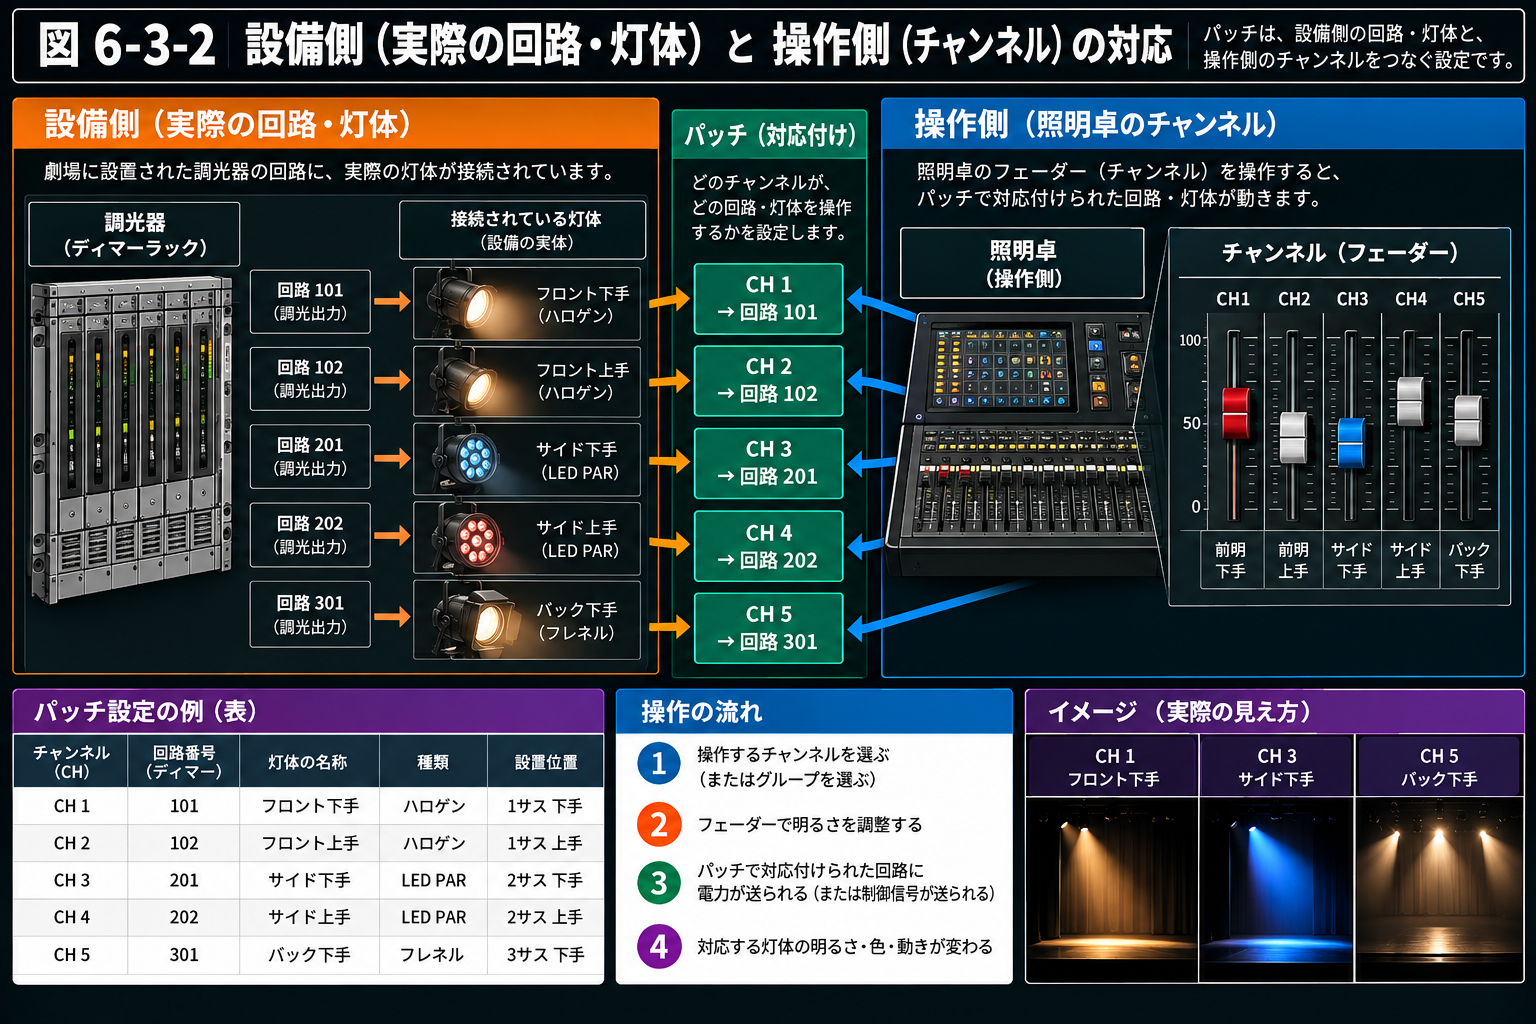Screen dimensions: 1536x1024
Task: Click the LED PAR cell in the CH 4 table row
Action: tap(433, 917)
